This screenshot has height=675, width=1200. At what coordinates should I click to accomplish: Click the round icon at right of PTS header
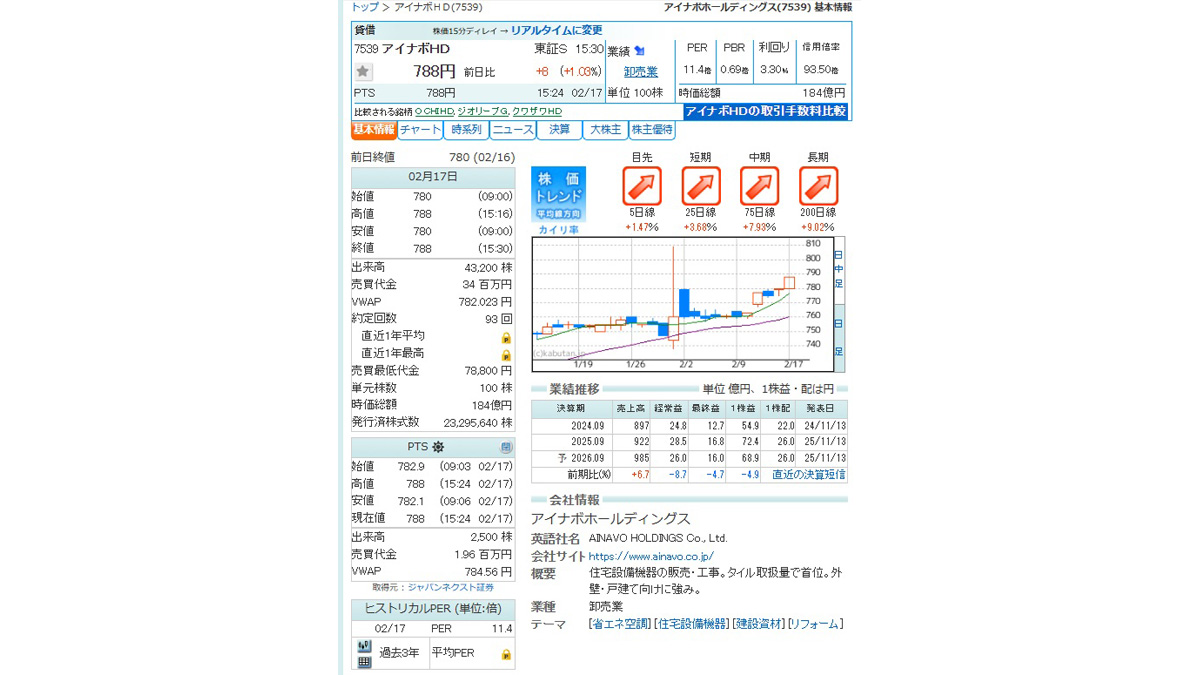(506, 447)
